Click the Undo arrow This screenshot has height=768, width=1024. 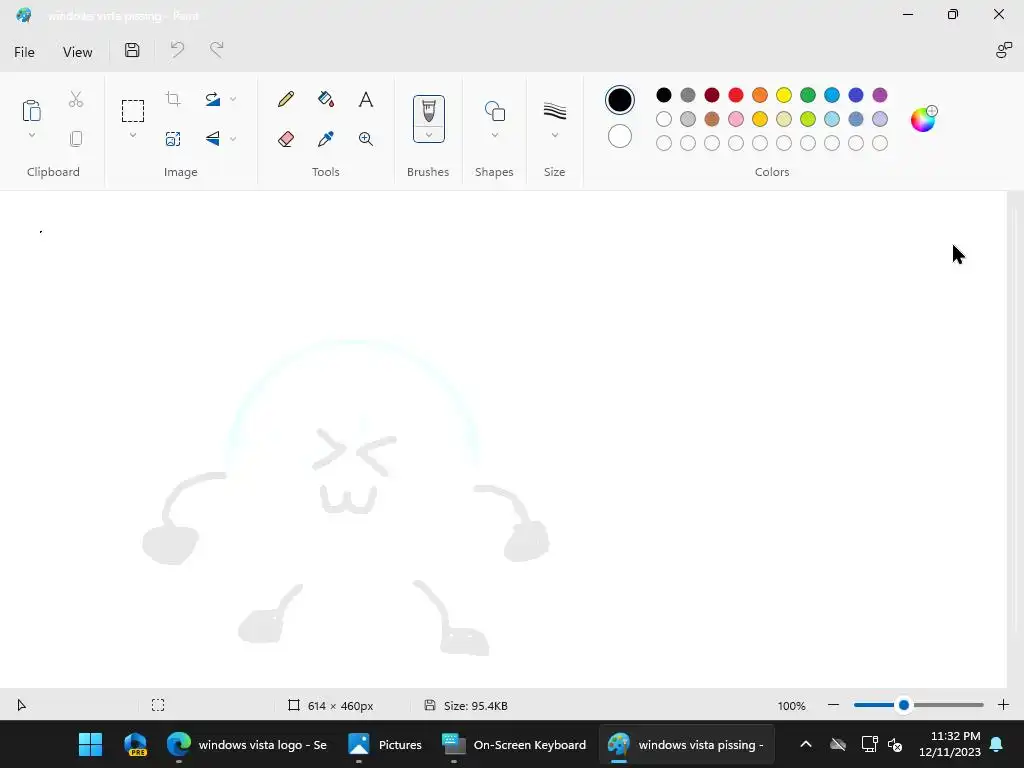[177, 50]
